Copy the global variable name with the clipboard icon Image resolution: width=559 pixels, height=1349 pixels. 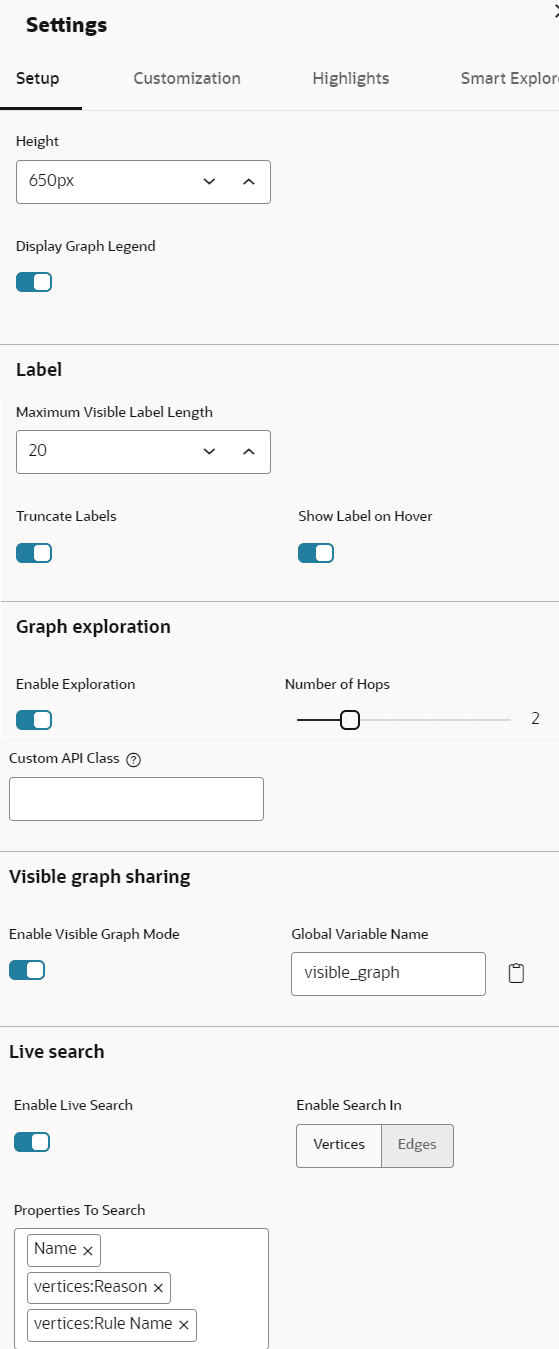pyautogui.click(x=516, y=973)
